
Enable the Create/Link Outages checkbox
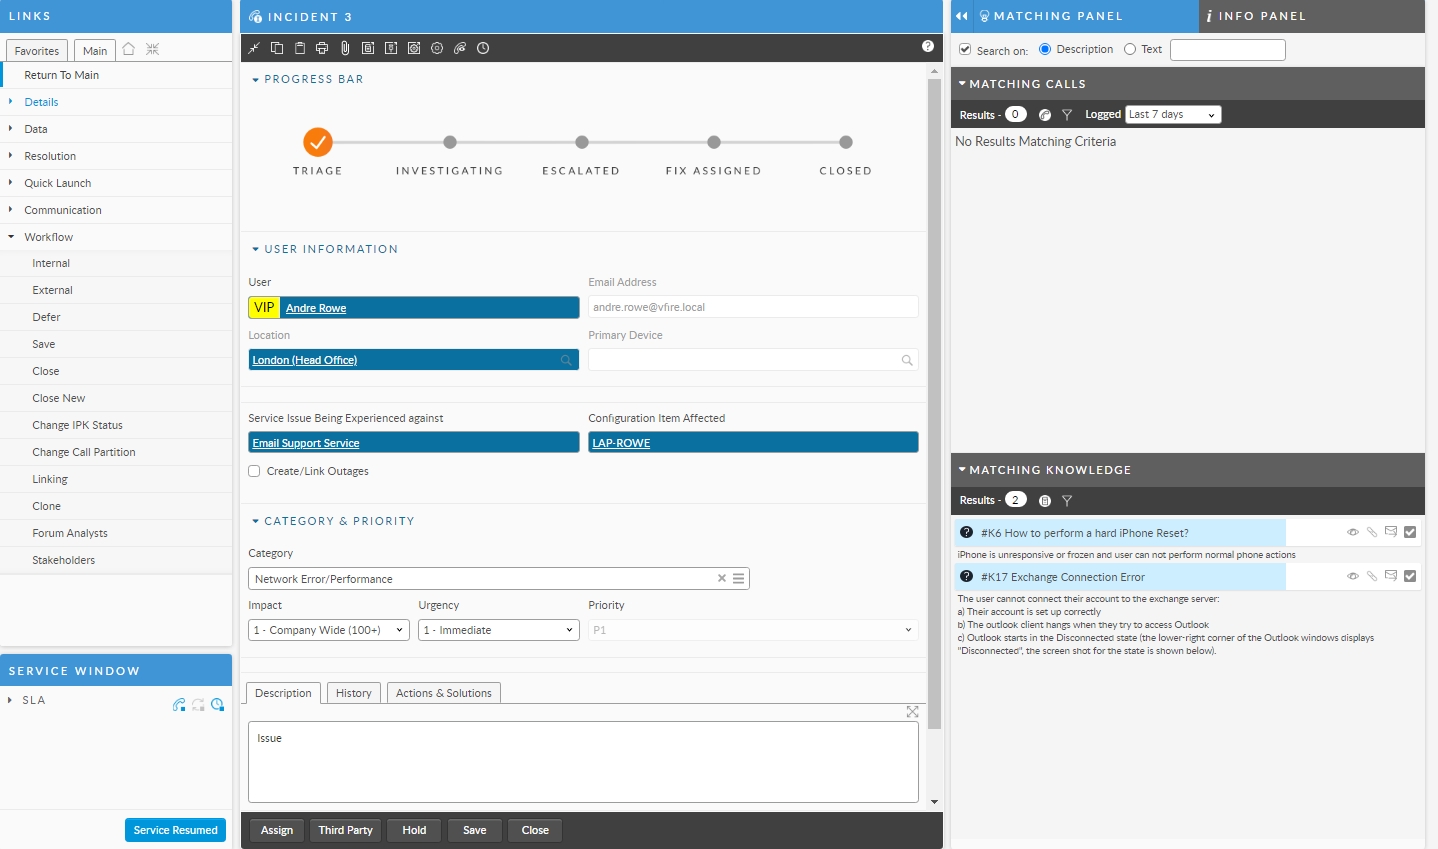255,471
